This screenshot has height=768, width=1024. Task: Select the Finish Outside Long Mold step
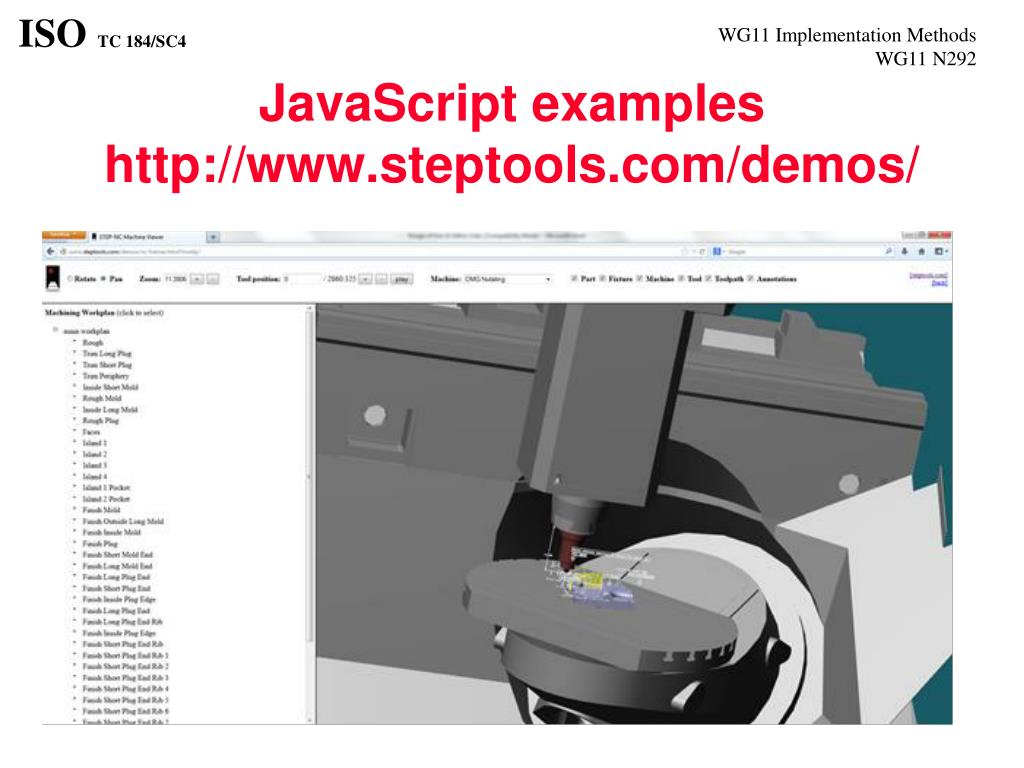tap(123, 521)
